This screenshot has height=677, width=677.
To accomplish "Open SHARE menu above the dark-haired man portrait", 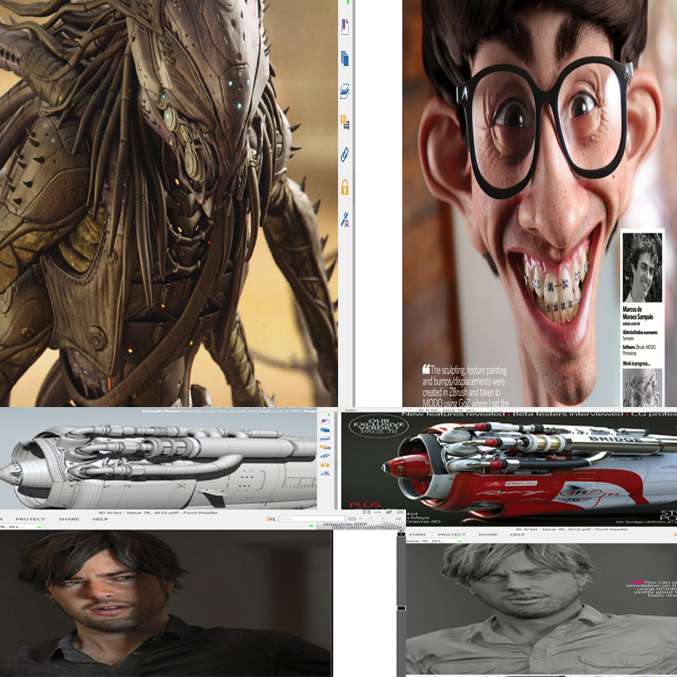I will pos(69,519).
